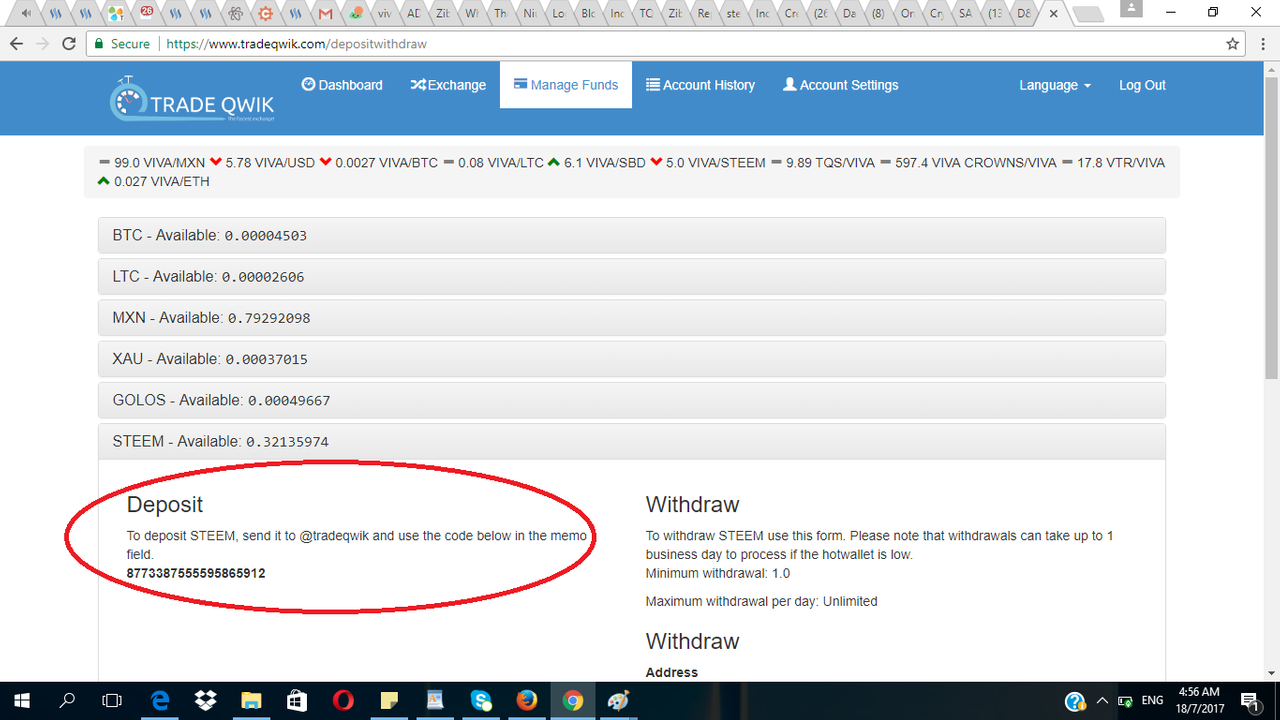The width and height of the screenshot is (1280, 720).
Task: Open a new browser tab
Action: [x=1088, y=14]
